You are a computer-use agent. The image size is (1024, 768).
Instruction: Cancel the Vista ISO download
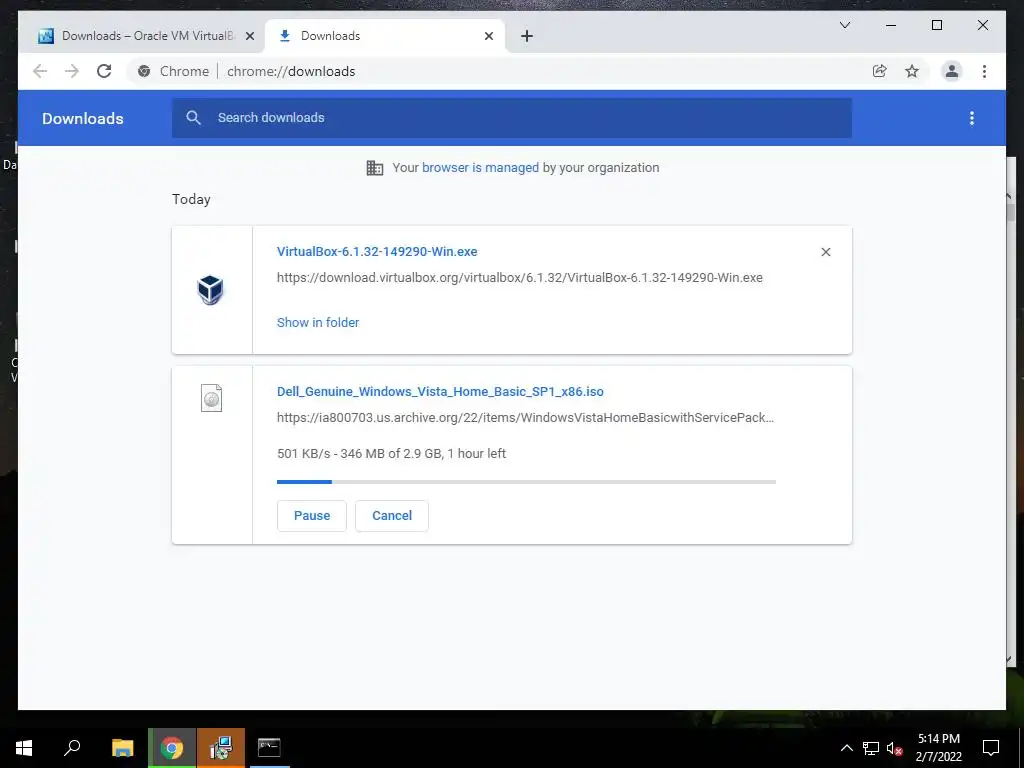[x=392, y=516]
